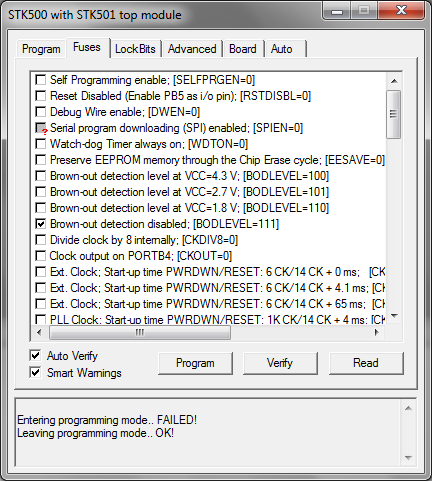Viewport: 433px width, 482px height.
Task: Toggle the SPIEN serial program downloading checkbox
Action: pyautogui.click(x=41, y=128)
